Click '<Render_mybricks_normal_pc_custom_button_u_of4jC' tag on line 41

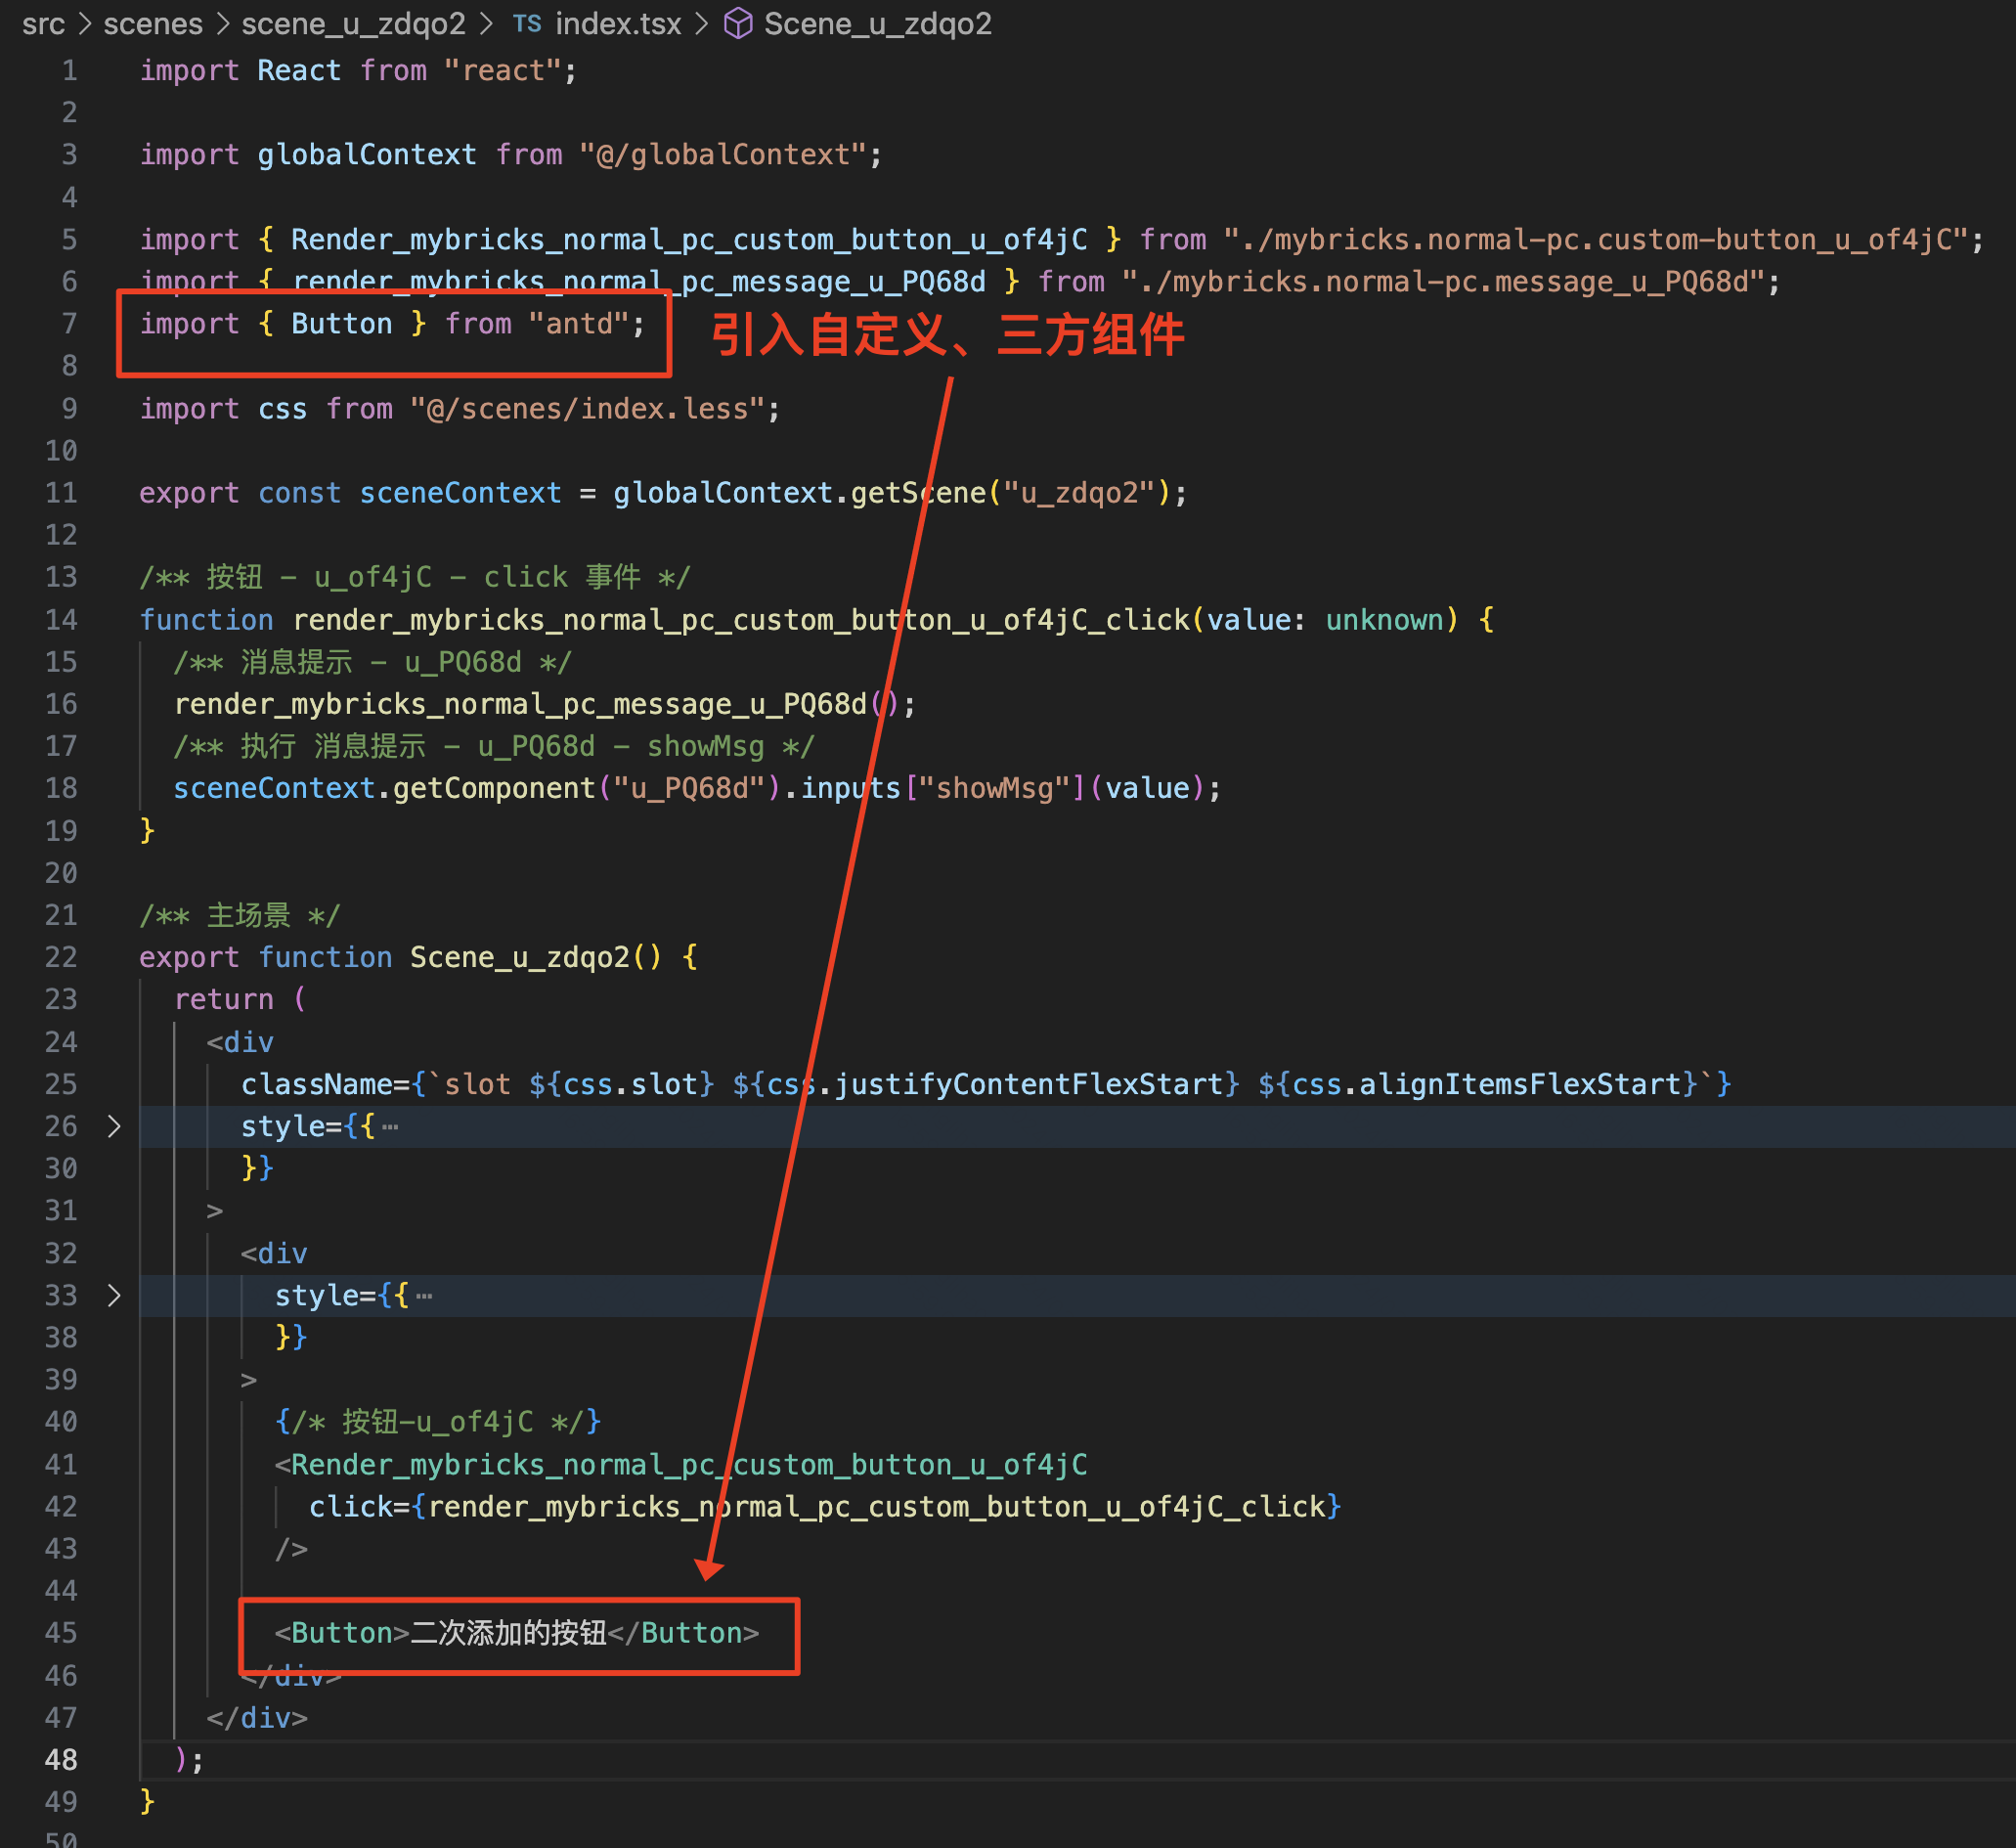click(681, 1465)
